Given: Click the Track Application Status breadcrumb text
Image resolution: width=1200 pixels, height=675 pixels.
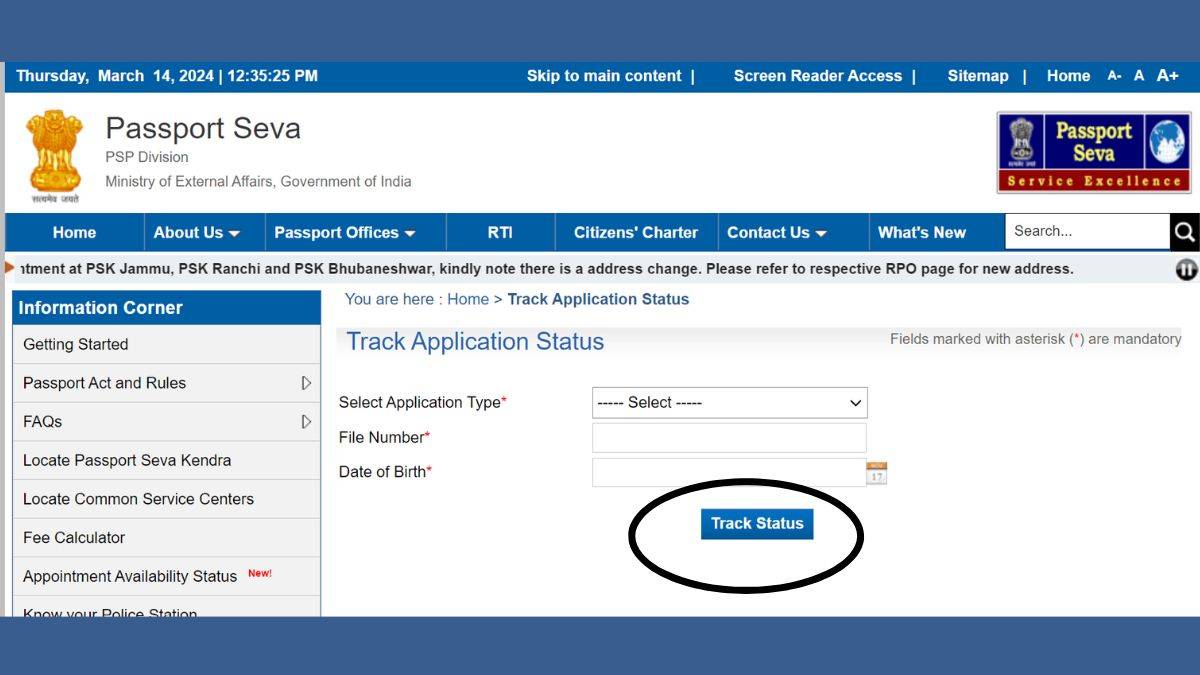Looking at the screenshot, I should (x=598, y=299).
